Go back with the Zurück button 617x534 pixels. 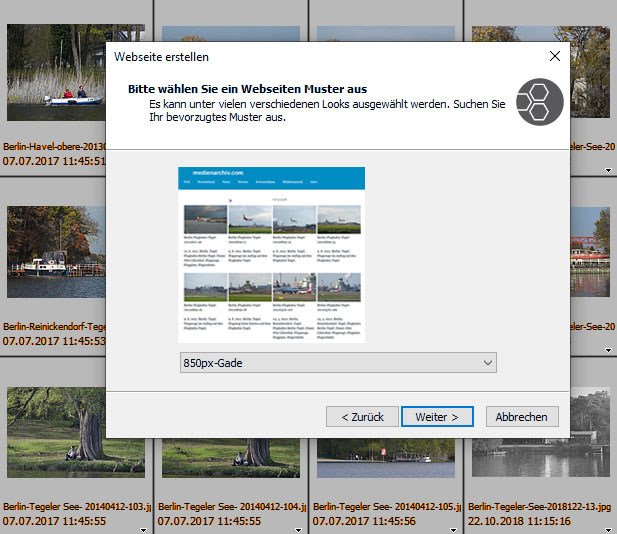[x=360, y=416]
